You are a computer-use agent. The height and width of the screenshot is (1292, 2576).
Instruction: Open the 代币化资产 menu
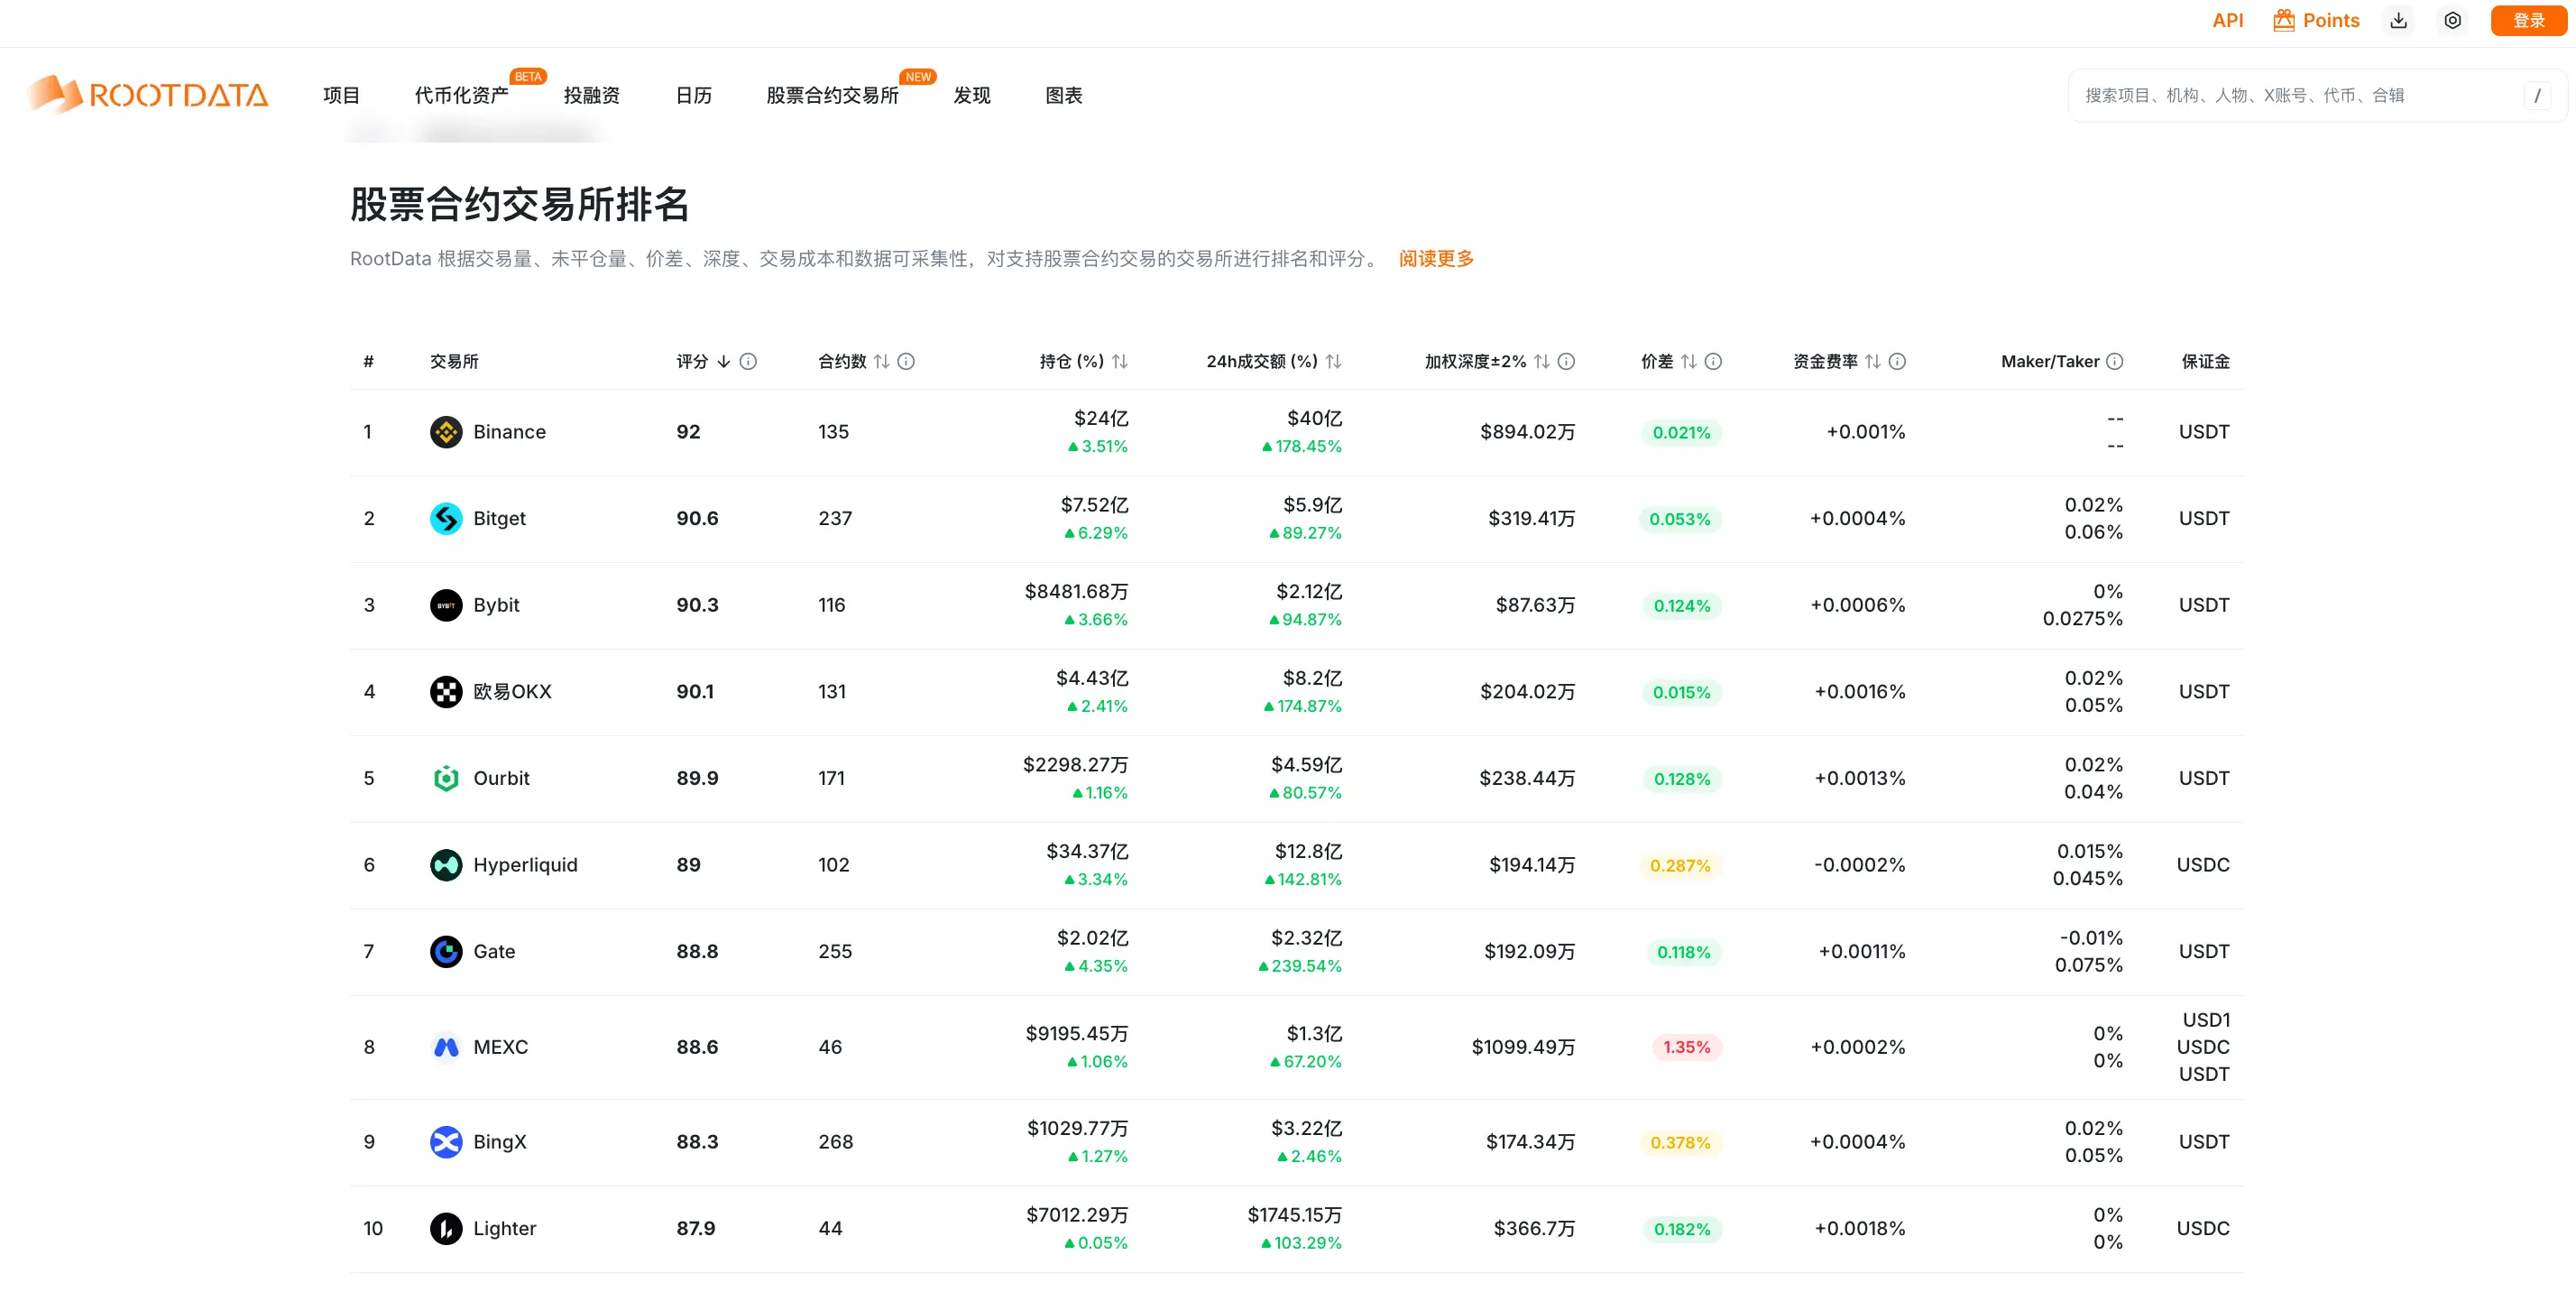point(461,95)
